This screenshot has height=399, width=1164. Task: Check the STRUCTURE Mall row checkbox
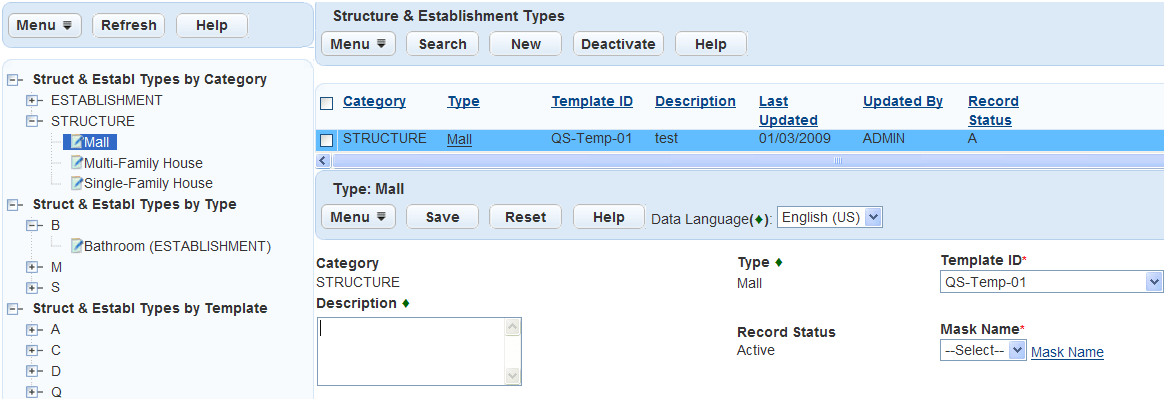[x=327, y=140]
